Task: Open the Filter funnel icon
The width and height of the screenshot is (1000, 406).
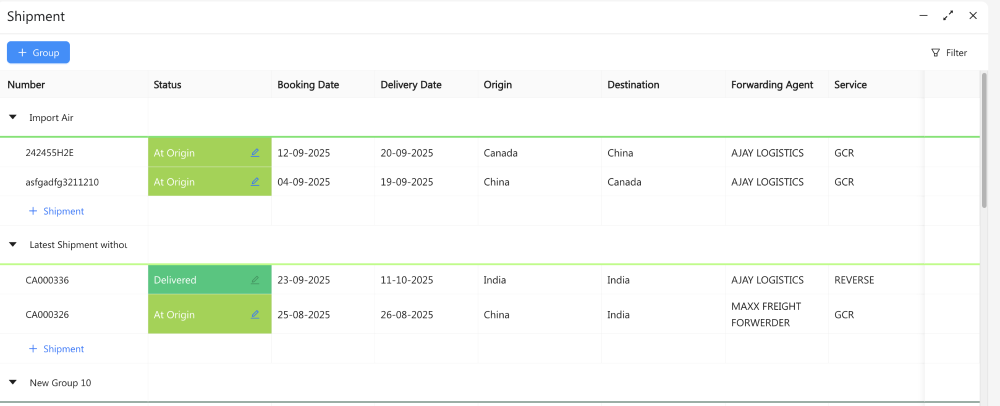Action: (936, 53)
